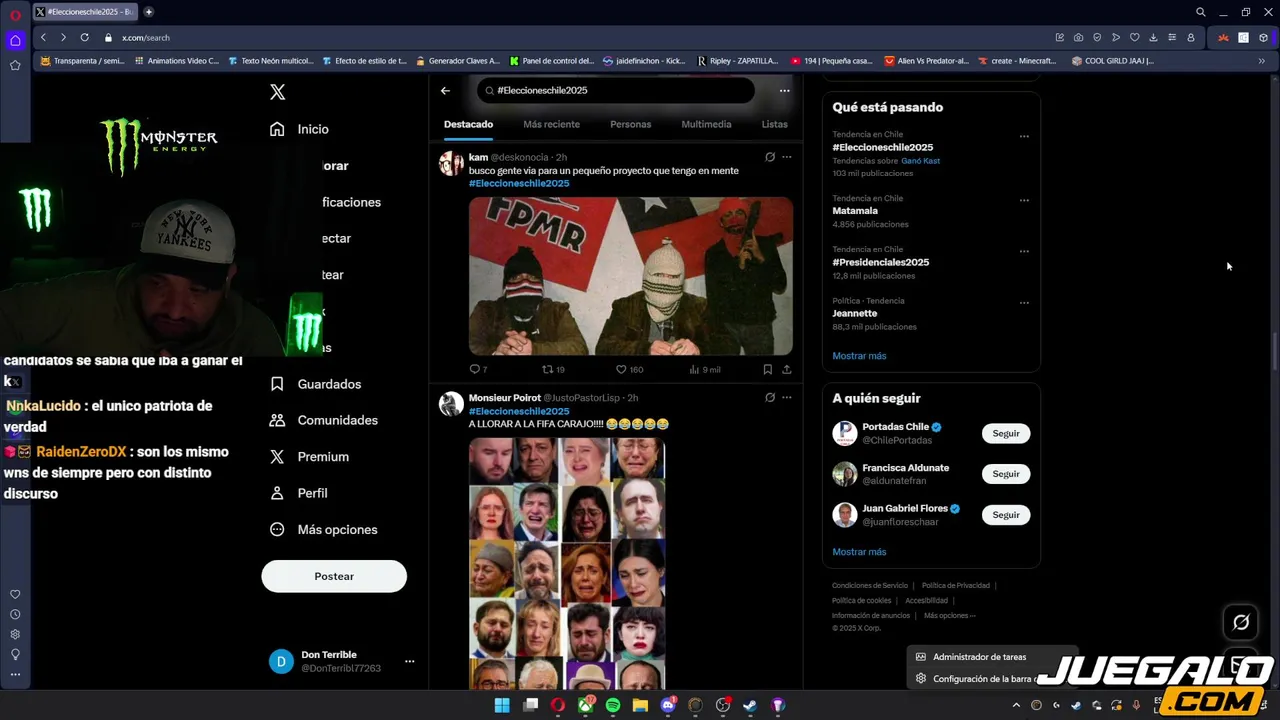
Task: Open the Jeannette trend
Action: [x=854, y=313]
